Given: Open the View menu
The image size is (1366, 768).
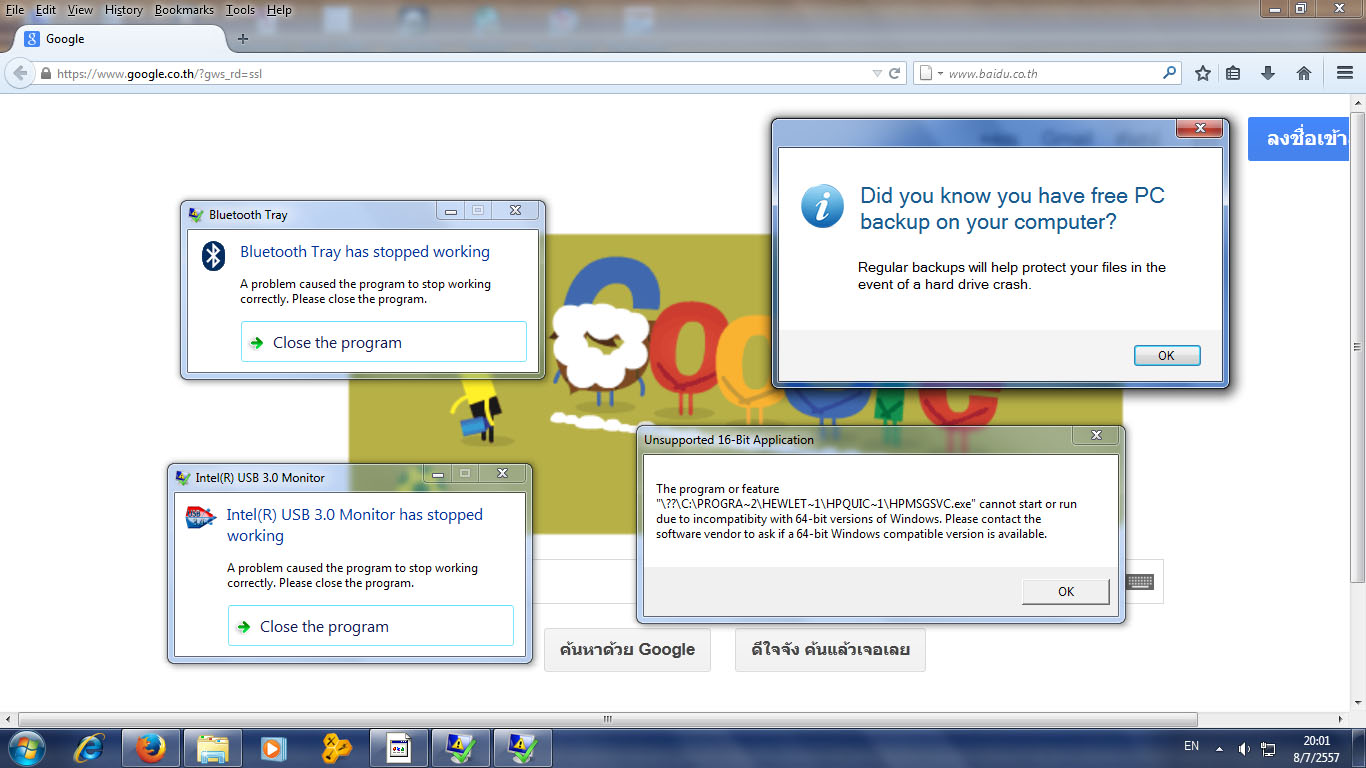Looking at the screenshot, I should [80, 10].
